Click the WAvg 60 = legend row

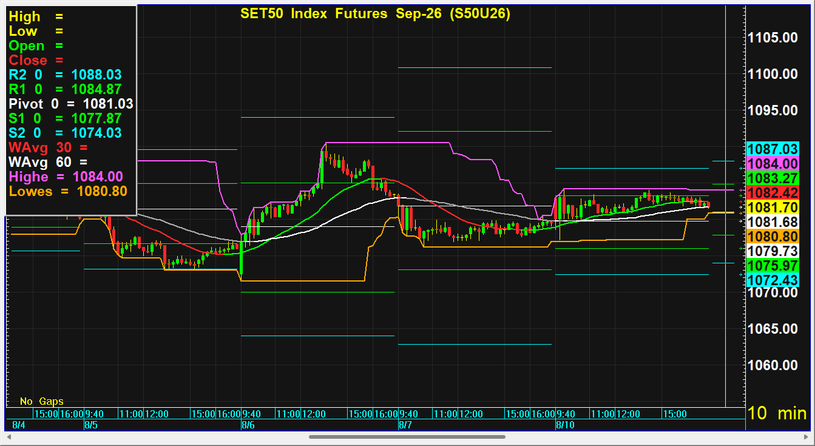(48, 162)
